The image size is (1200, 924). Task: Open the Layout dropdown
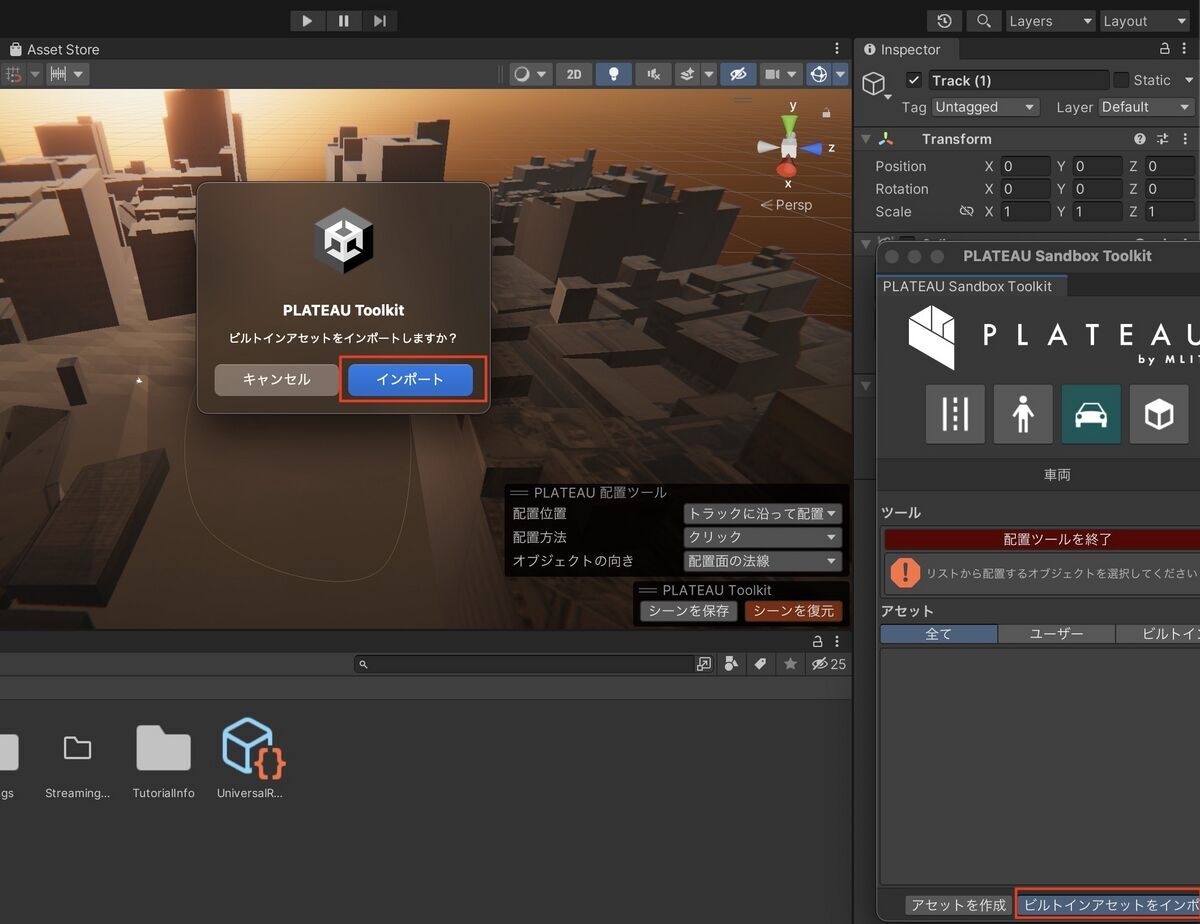pos(1144,21)
